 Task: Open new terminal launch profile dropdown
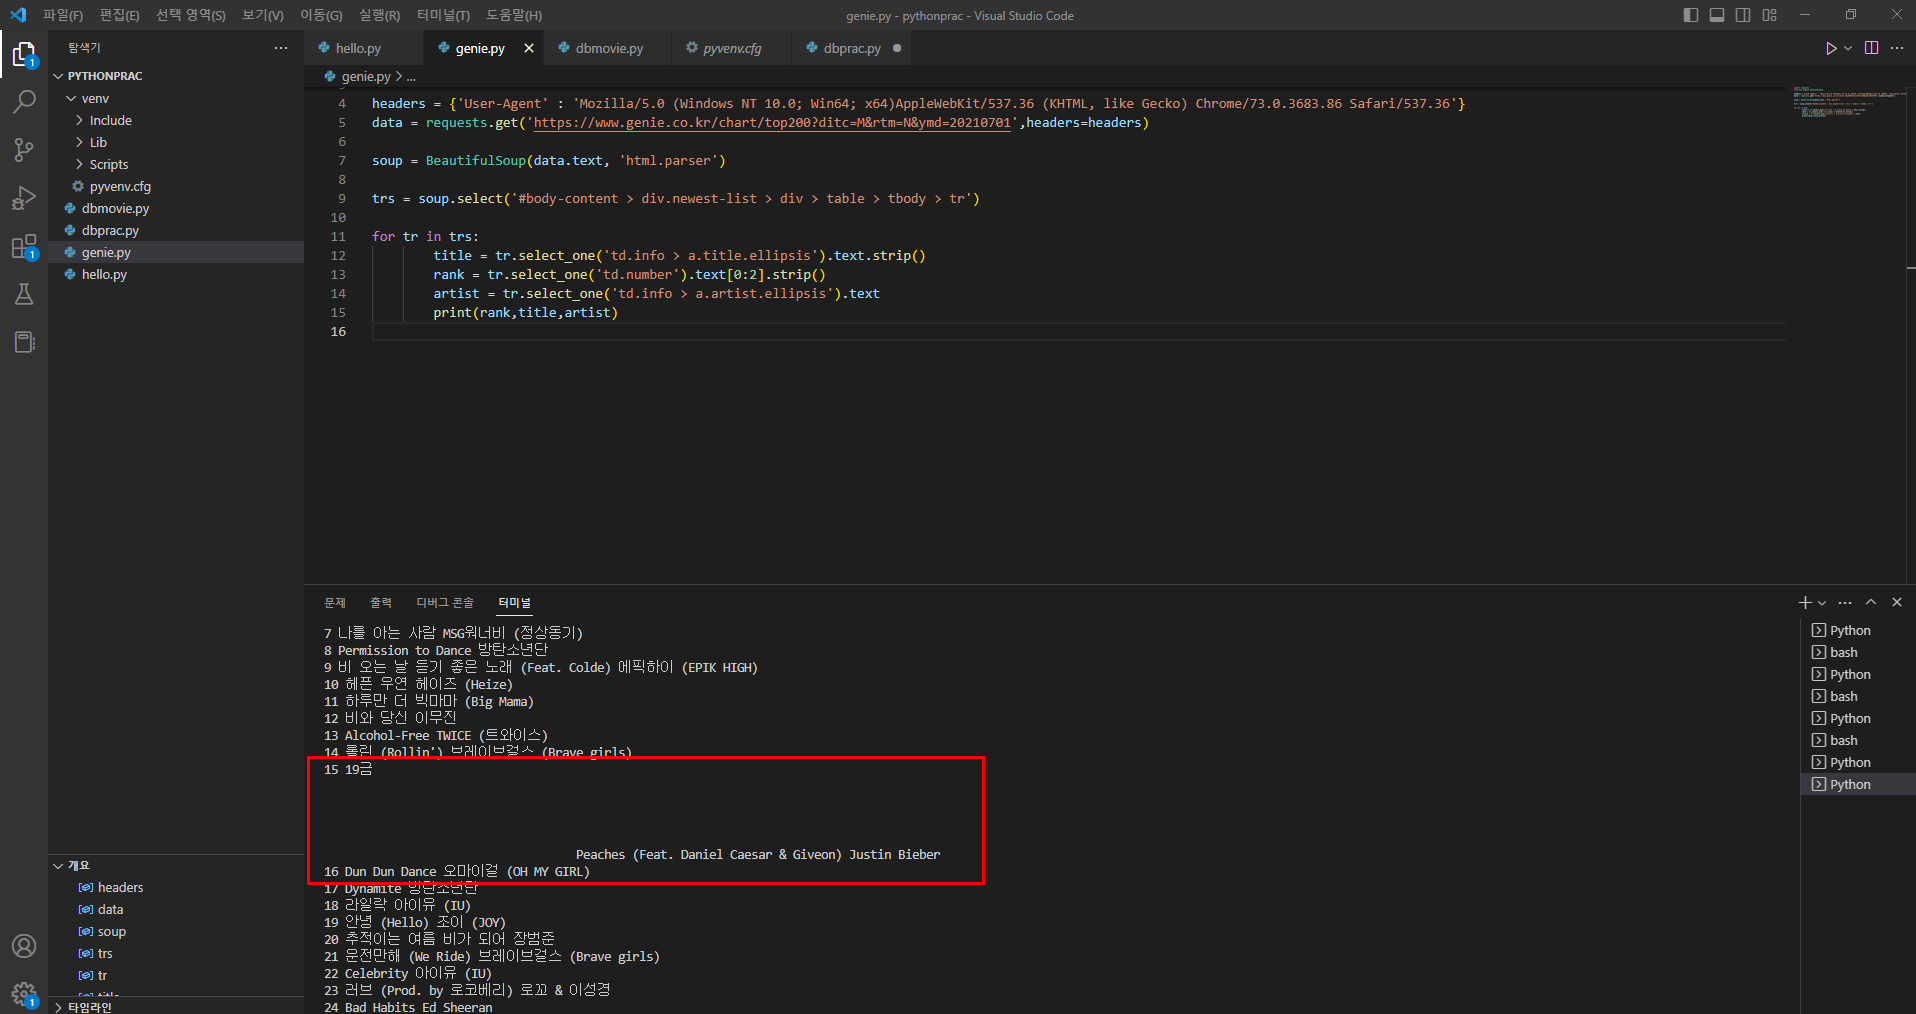point(1822,602)
